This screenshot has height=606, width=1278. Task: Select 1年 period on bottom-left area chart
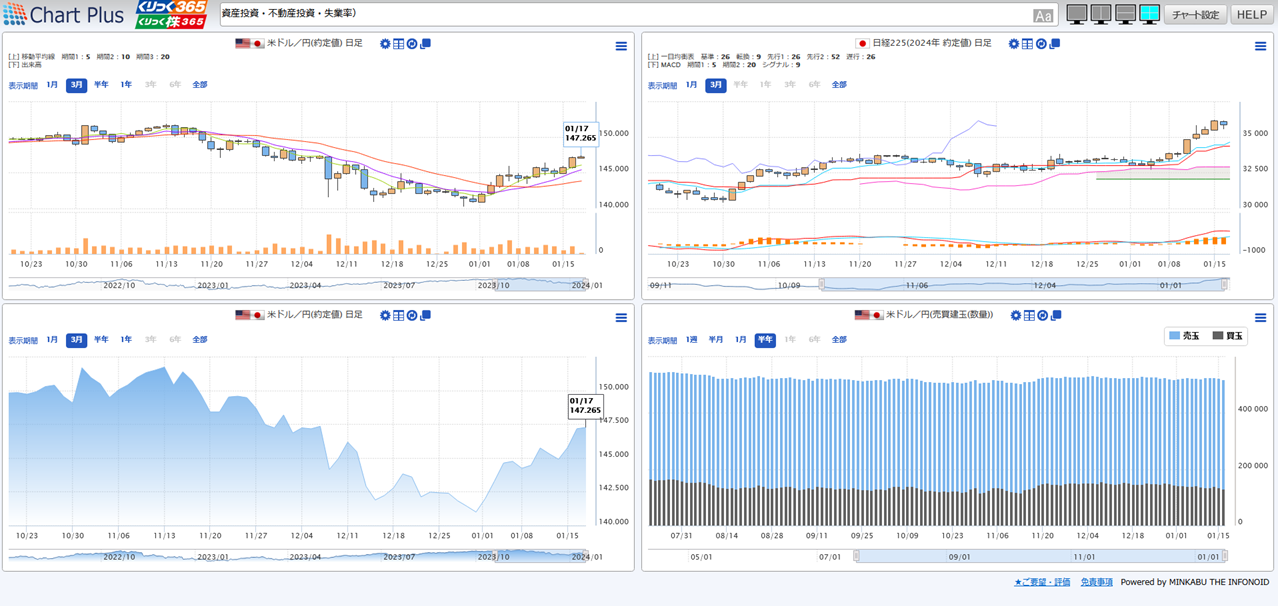[126, 340]
